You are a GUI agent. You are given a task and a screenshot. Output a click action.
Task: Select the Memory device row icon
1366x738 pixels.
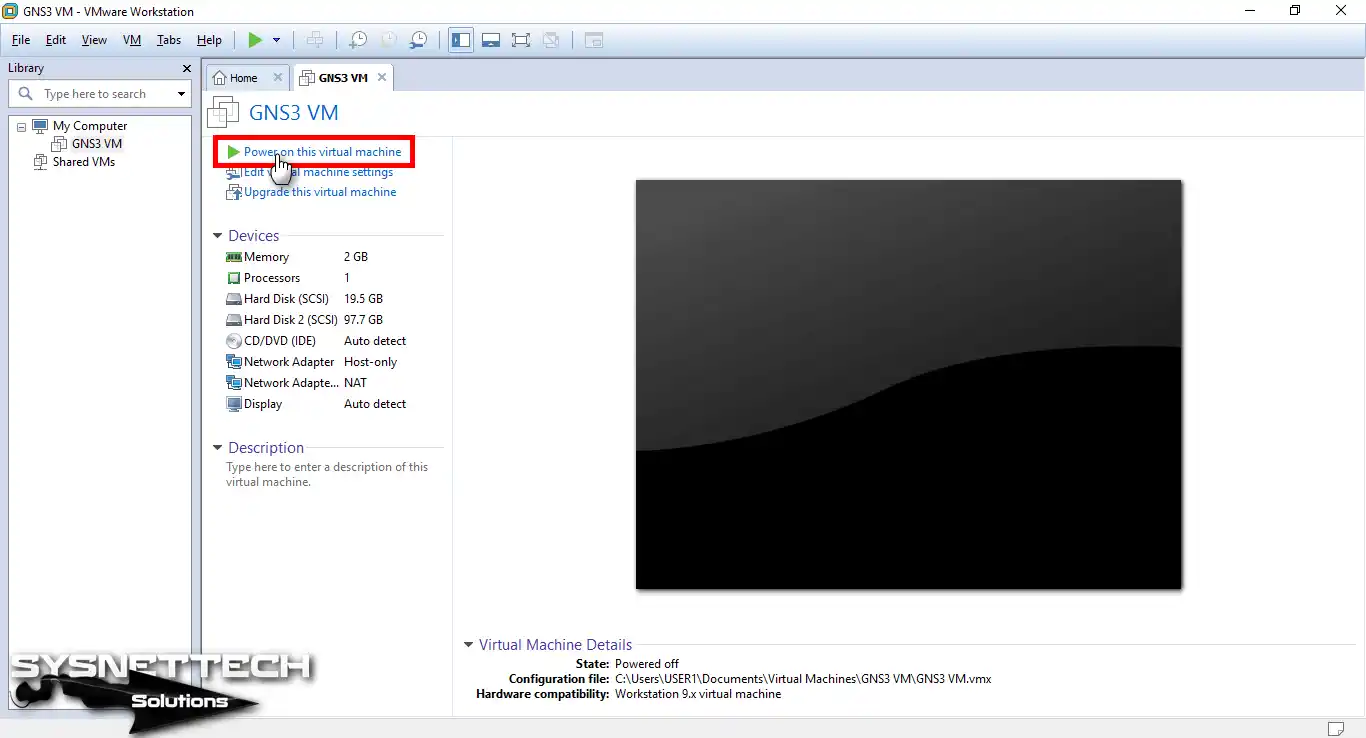tap(234, 257)
